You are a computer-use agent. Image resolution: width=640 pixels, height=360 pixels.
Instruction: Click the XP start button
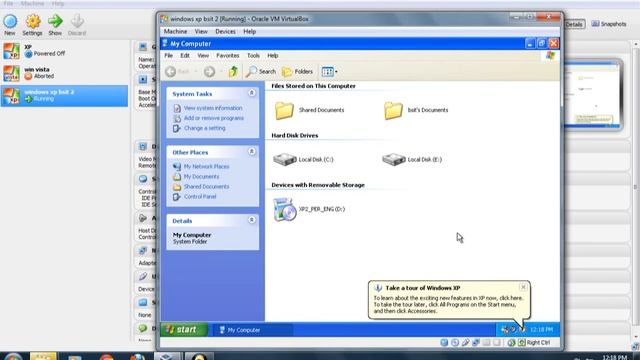[184, 329]
